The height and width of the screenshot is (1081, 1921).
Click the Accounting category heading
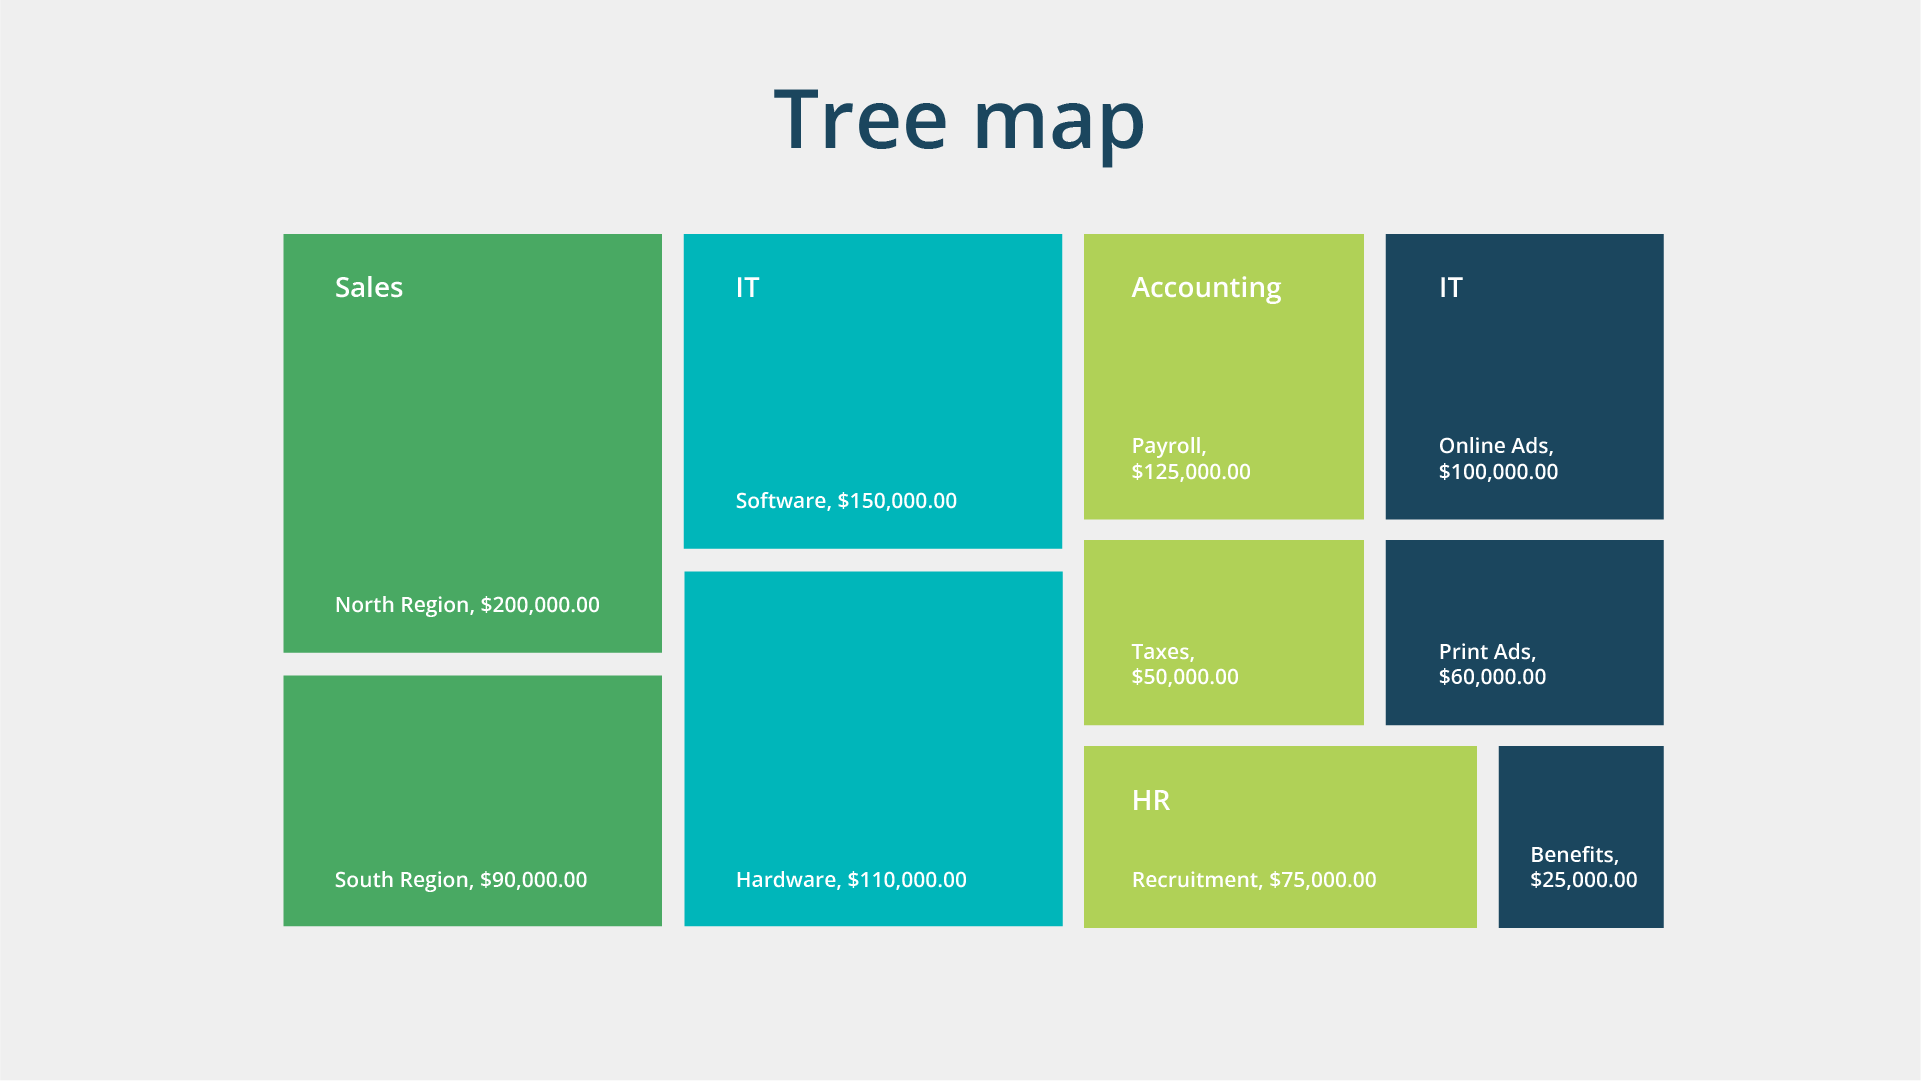coord(1206,288)
